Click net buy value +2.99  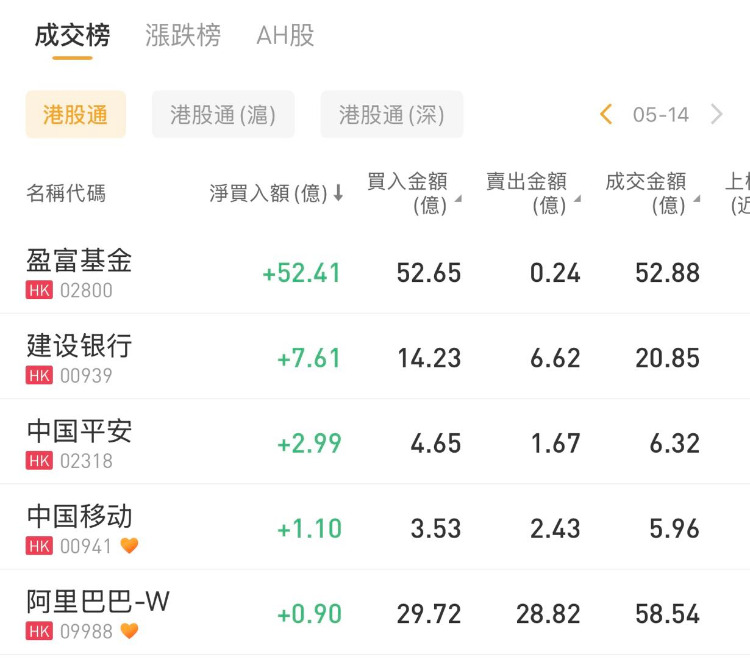309,443
